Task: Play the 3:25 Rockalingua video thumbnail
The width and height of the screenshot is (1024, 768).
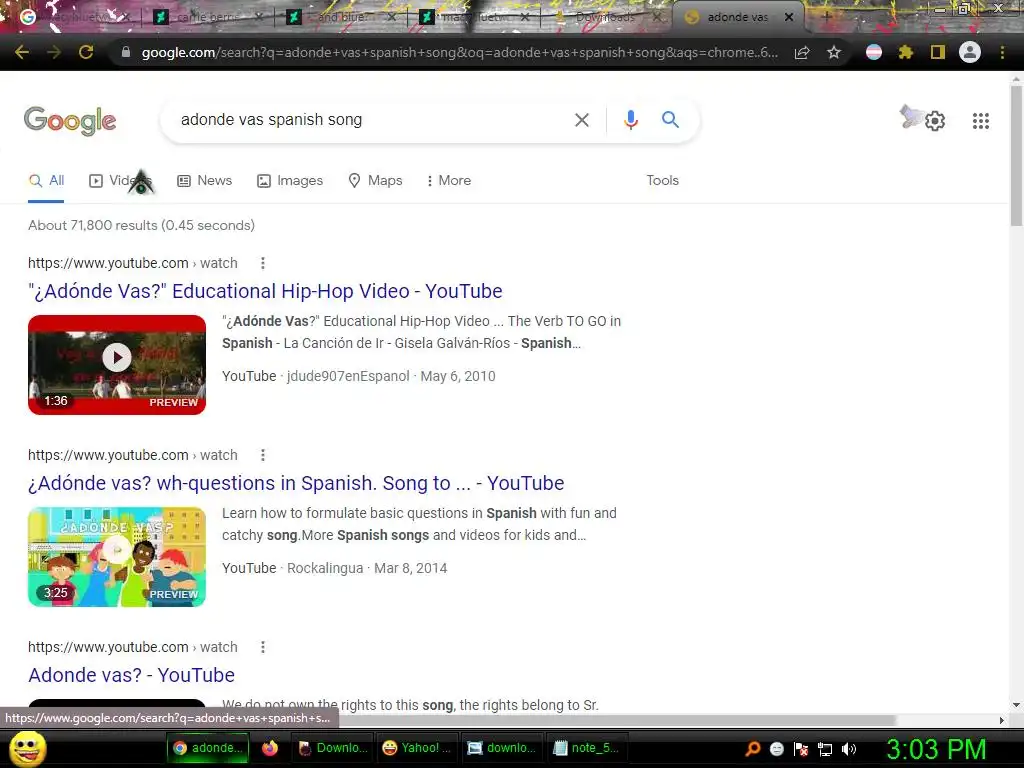Action: tap(117, 556)
